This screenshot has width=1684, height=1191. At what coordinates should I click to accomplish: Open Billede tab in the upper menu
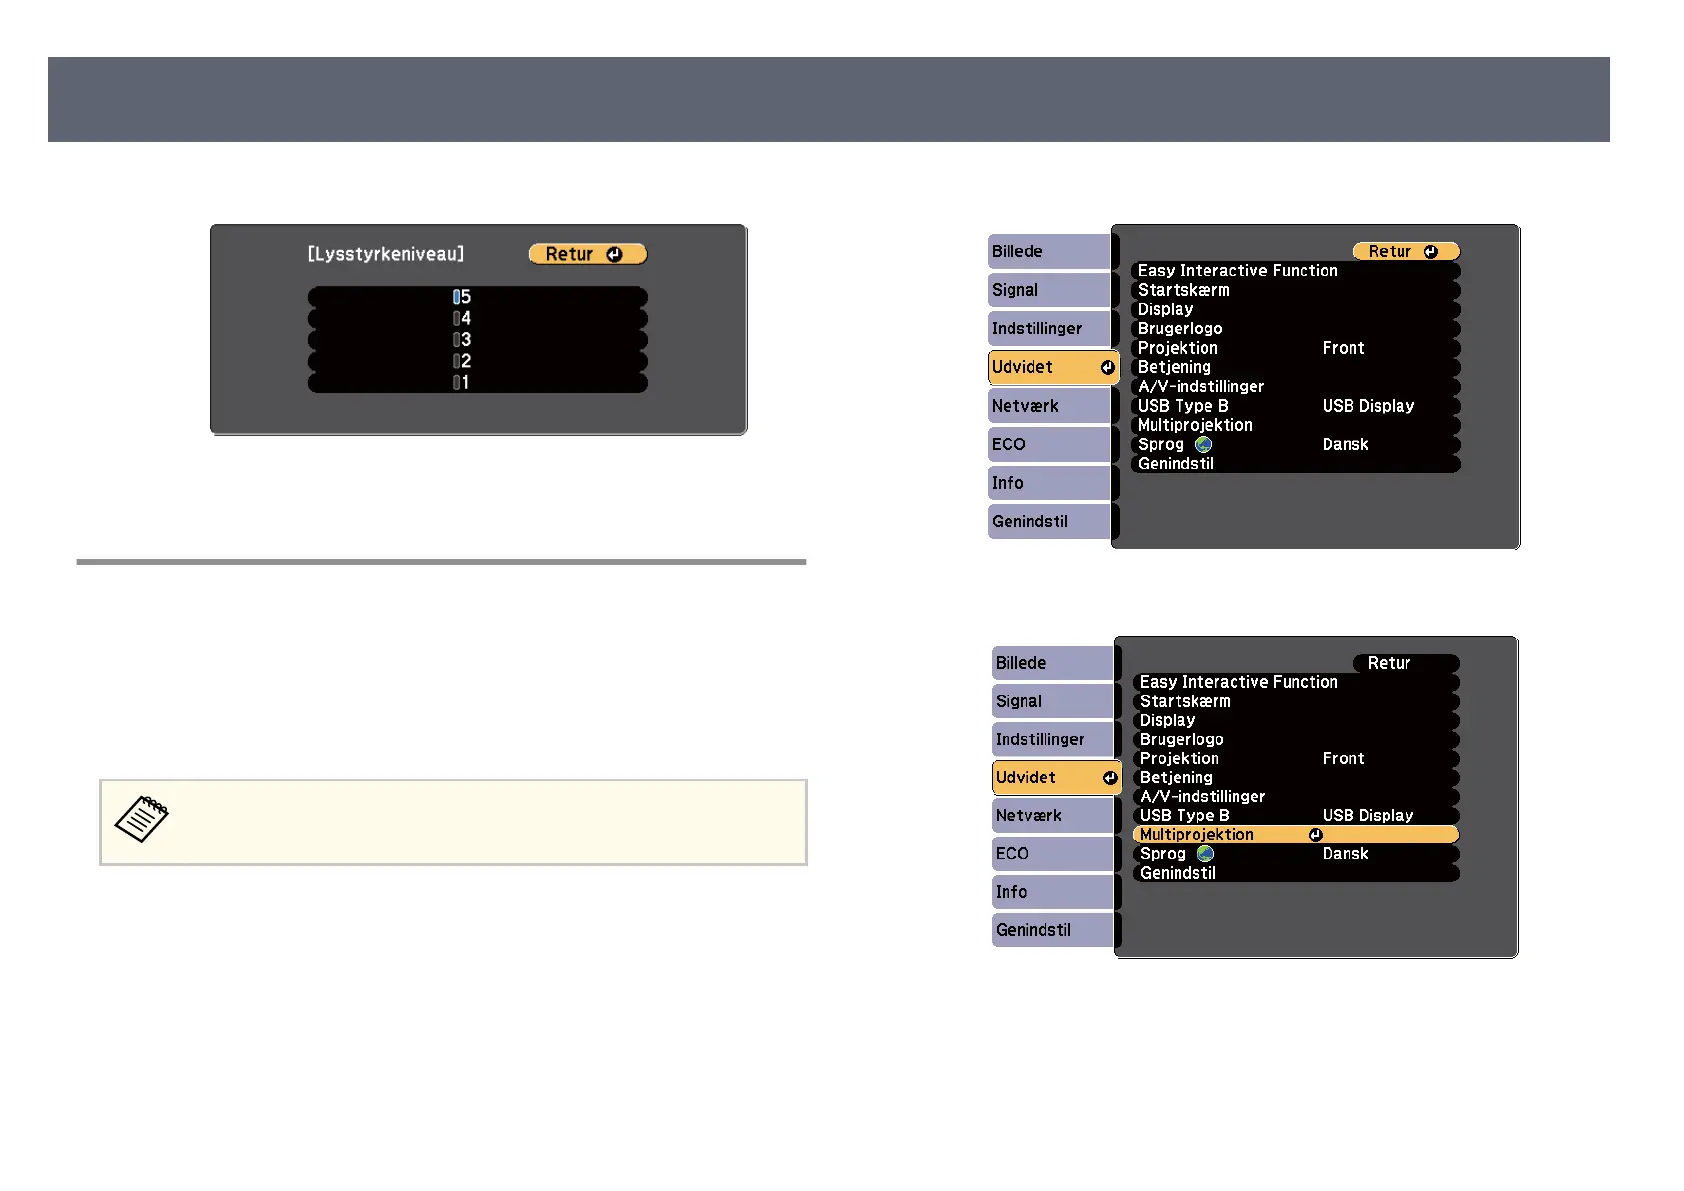[1048, 252]
